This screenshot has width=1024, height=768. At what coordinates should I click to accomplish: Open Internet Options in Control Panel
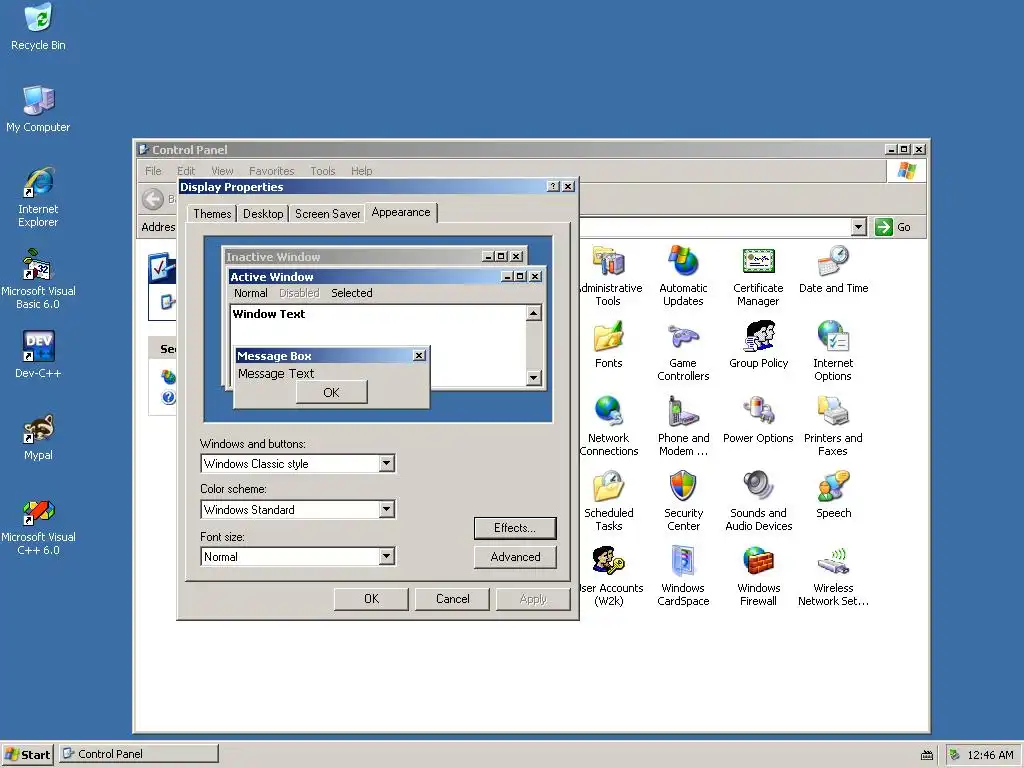coord(833,336)
